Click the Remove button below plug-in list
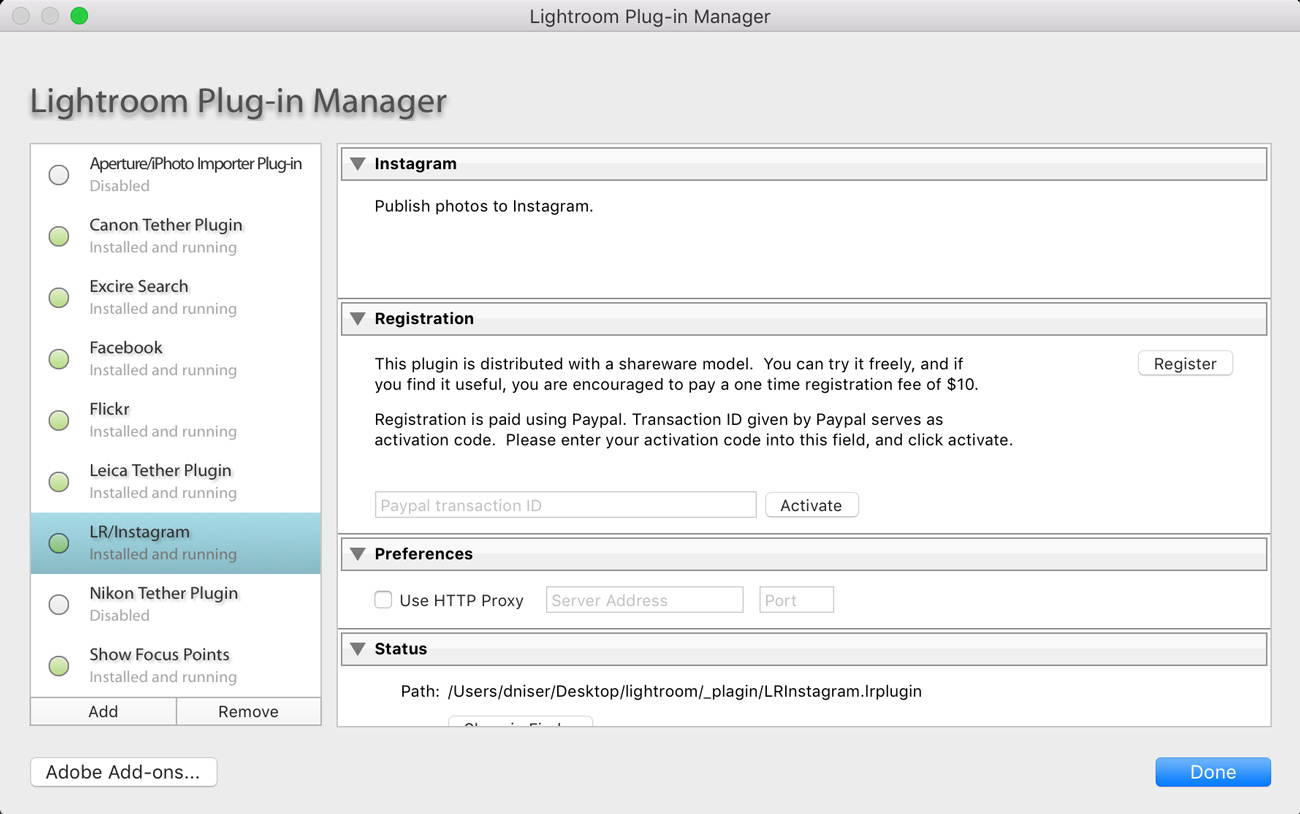This screenshot has height=814, width=1300. point(248,711)
